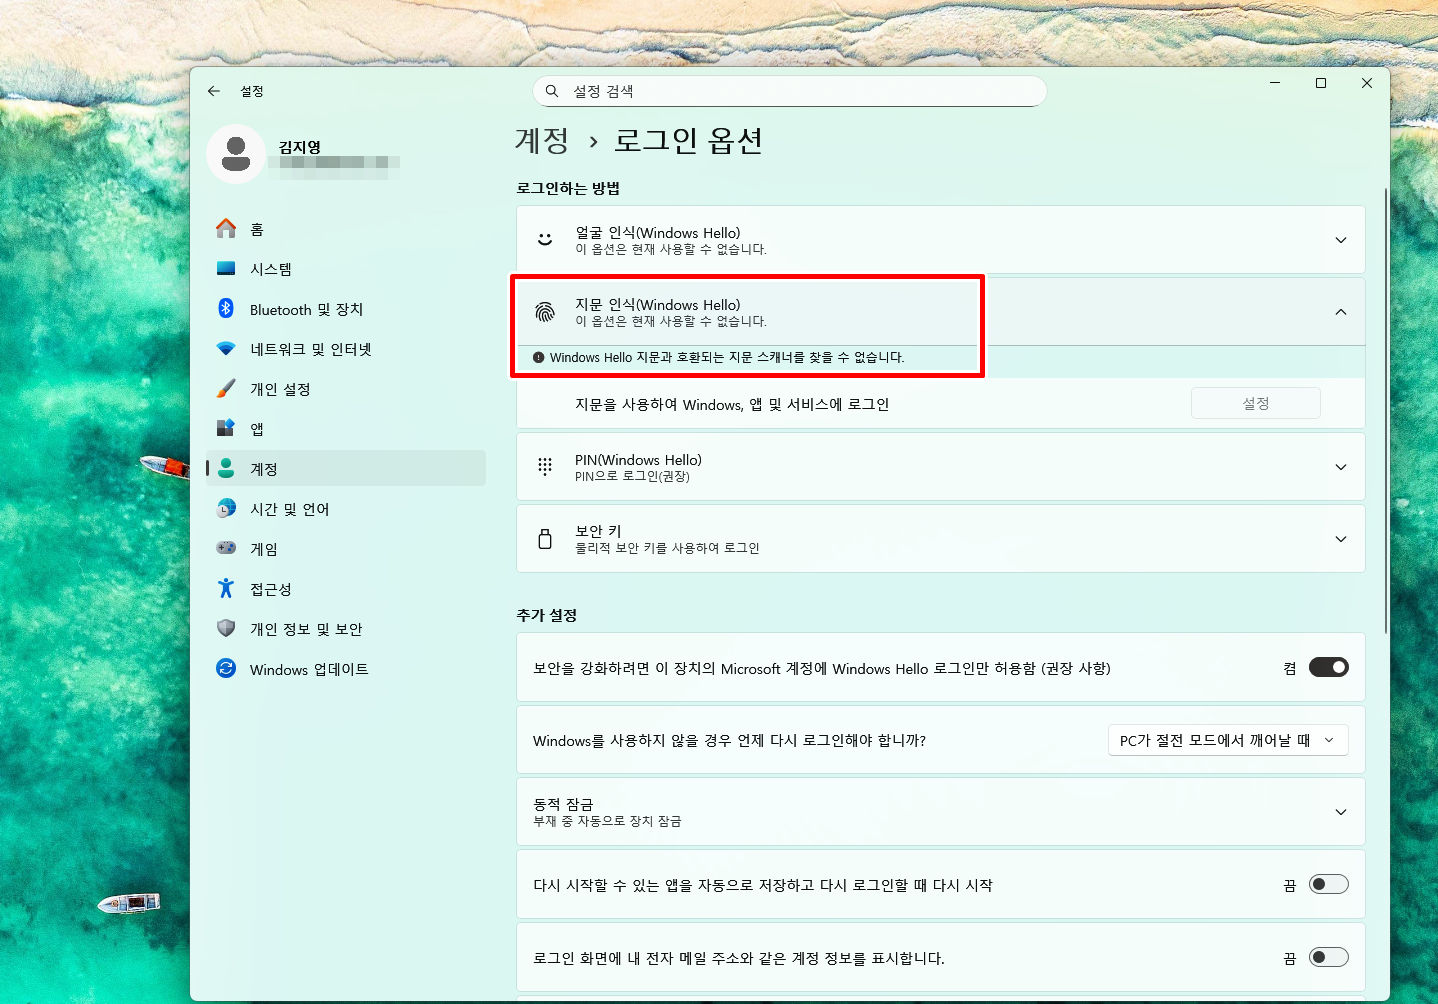Screen dimensions: 1438x1004
Task: Toggle showing account info on sign-in screen
Action: pos(1329,957)
